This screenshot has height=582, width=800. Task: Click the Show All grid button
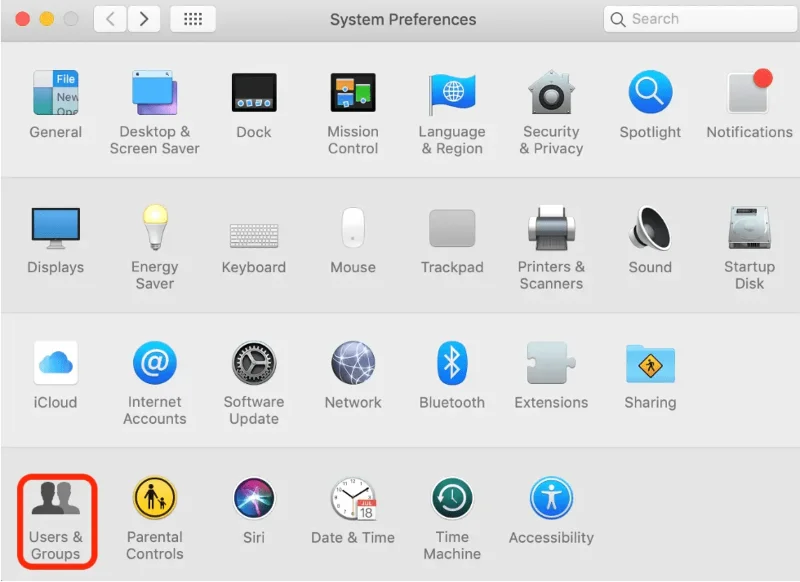pos(193,19)
